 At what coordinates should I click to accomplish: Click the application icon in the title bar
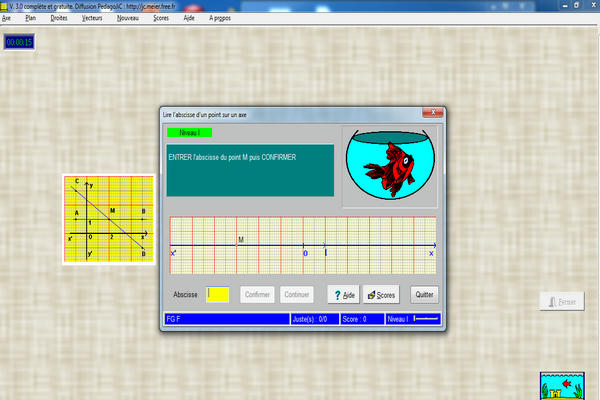4,6
